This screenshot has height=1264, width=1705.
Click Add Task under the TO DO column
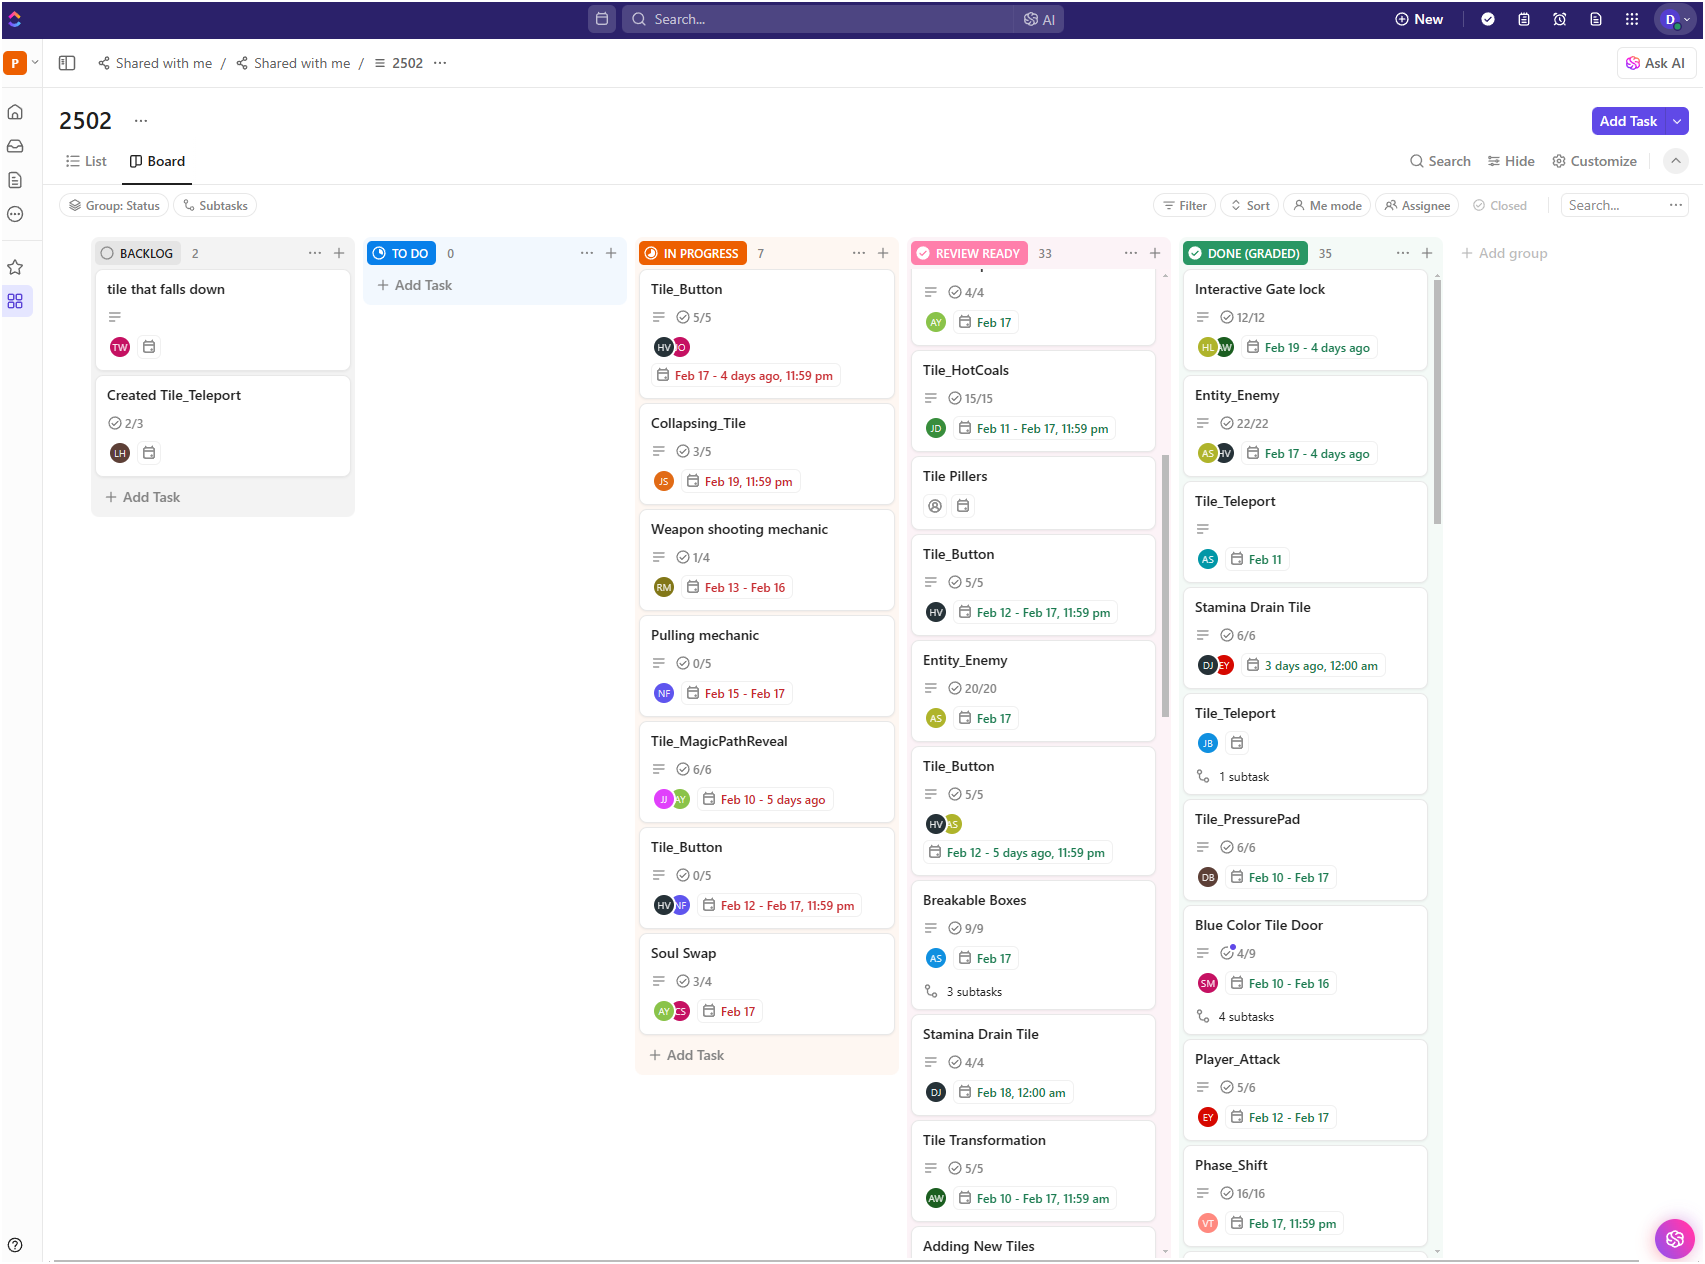[x=415, y=285]
